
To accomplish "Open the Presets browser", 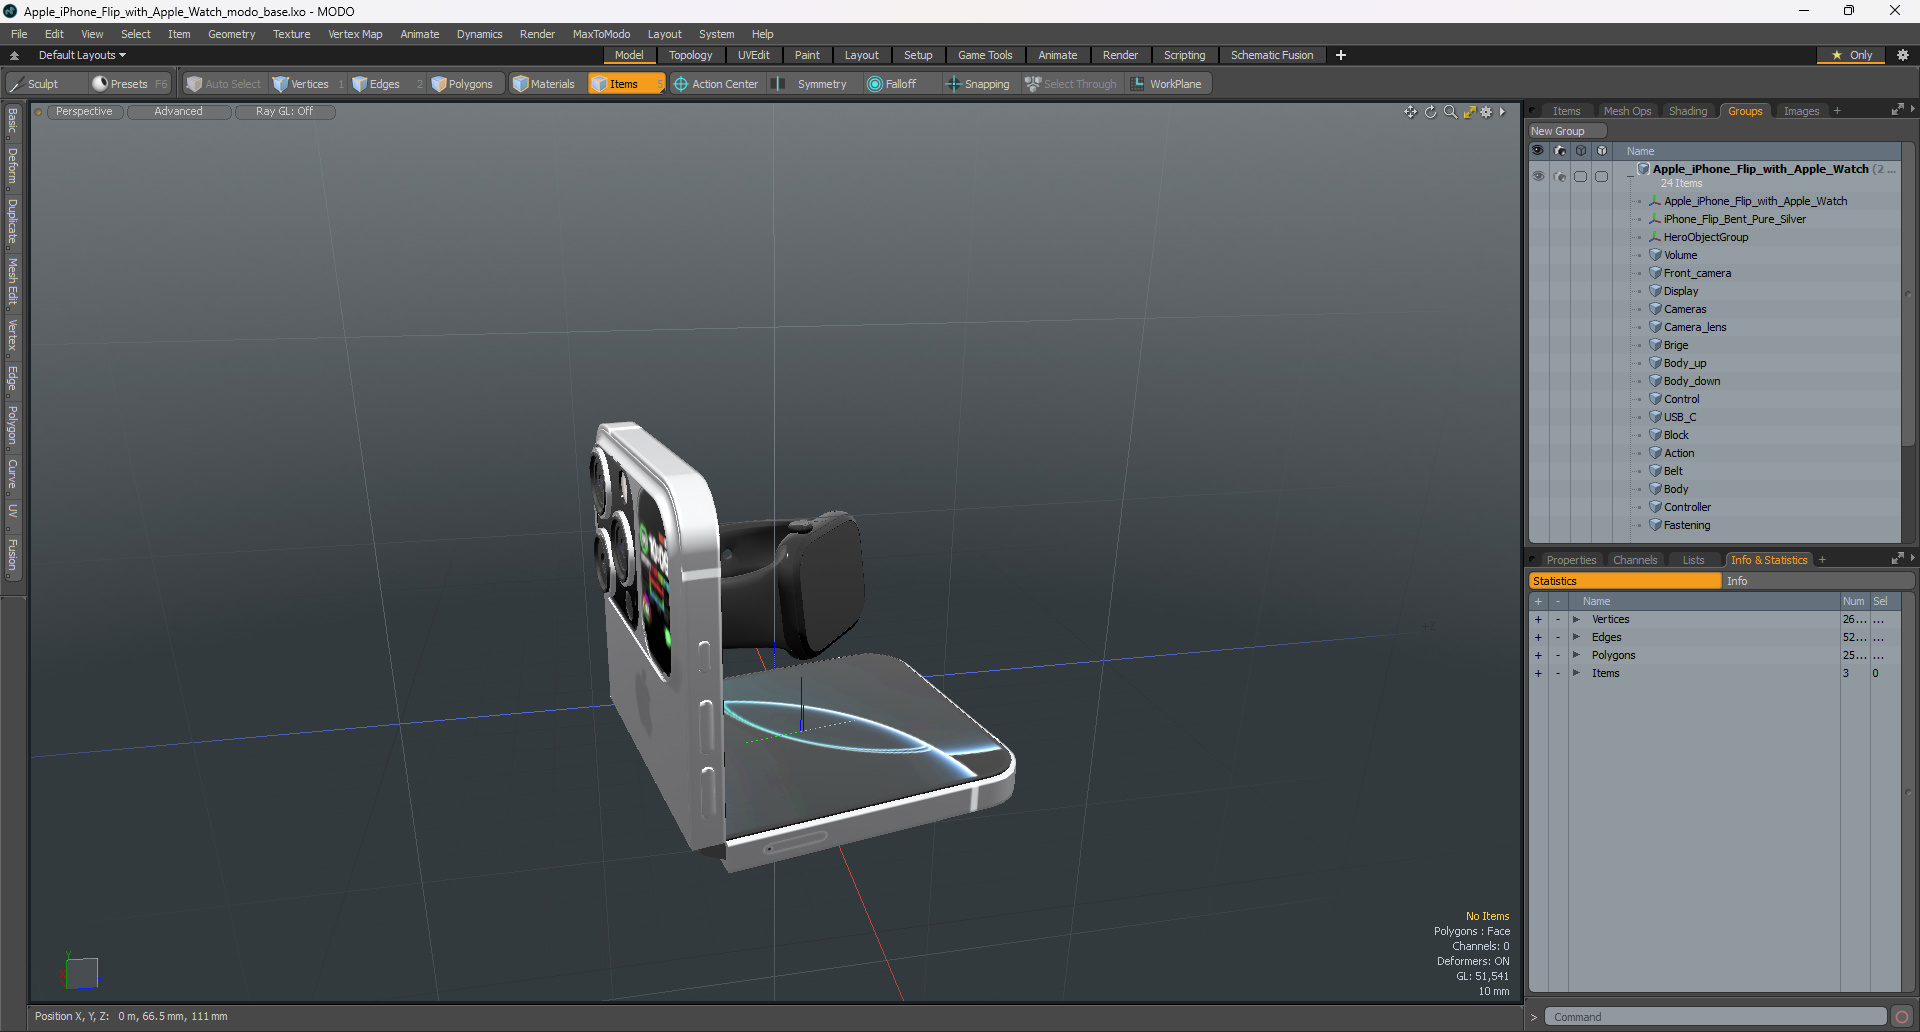I will (129, 84).
